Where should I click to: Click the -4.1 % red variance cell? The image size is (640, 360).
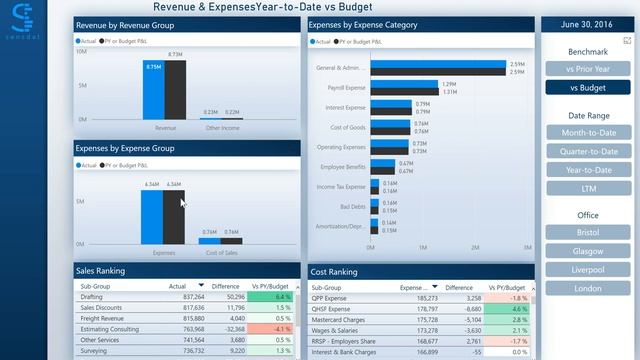point(270,329)
